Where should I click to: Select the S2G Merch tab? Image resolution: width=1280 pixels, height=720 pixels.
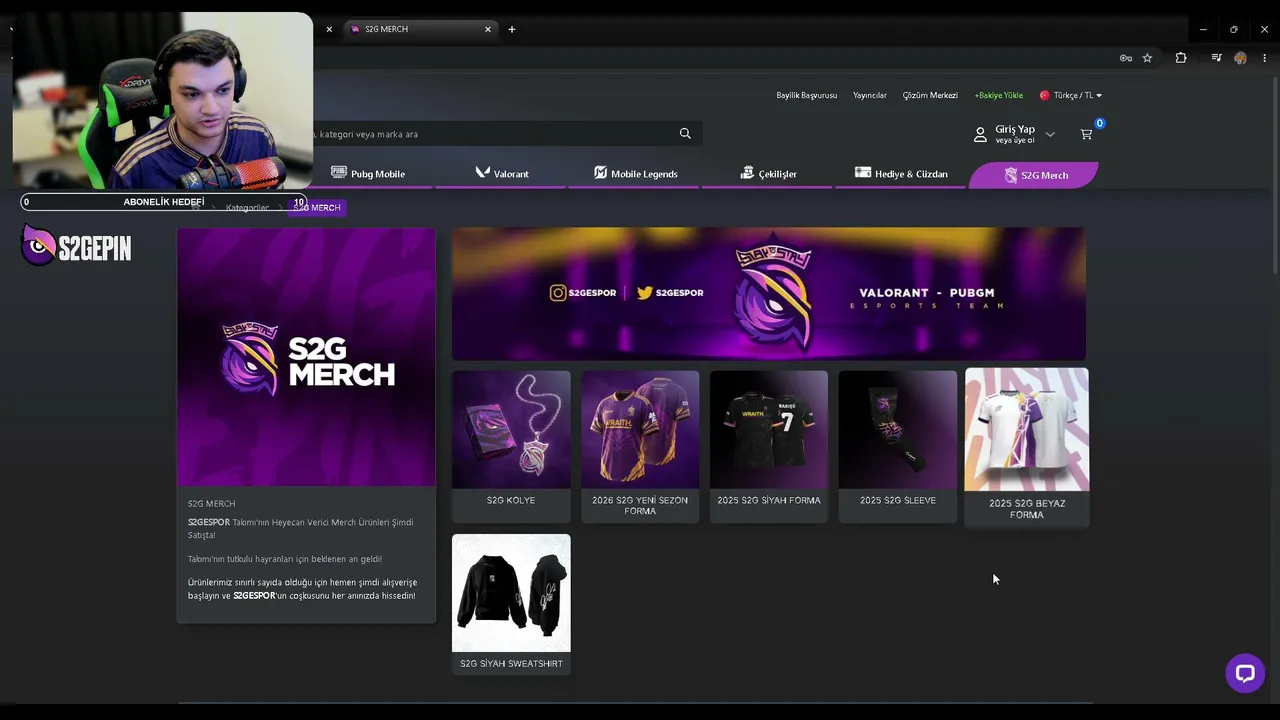1034,175
